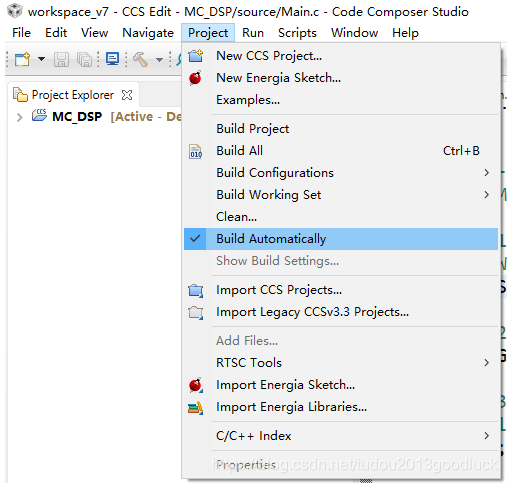Open the Window menu
This screenshot has width=507, height=483.
tap(354, 33)
